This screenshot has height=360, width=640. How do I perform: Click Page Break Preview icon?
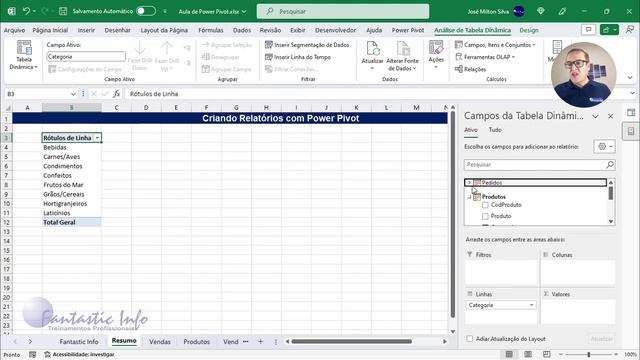click(547, 354)
